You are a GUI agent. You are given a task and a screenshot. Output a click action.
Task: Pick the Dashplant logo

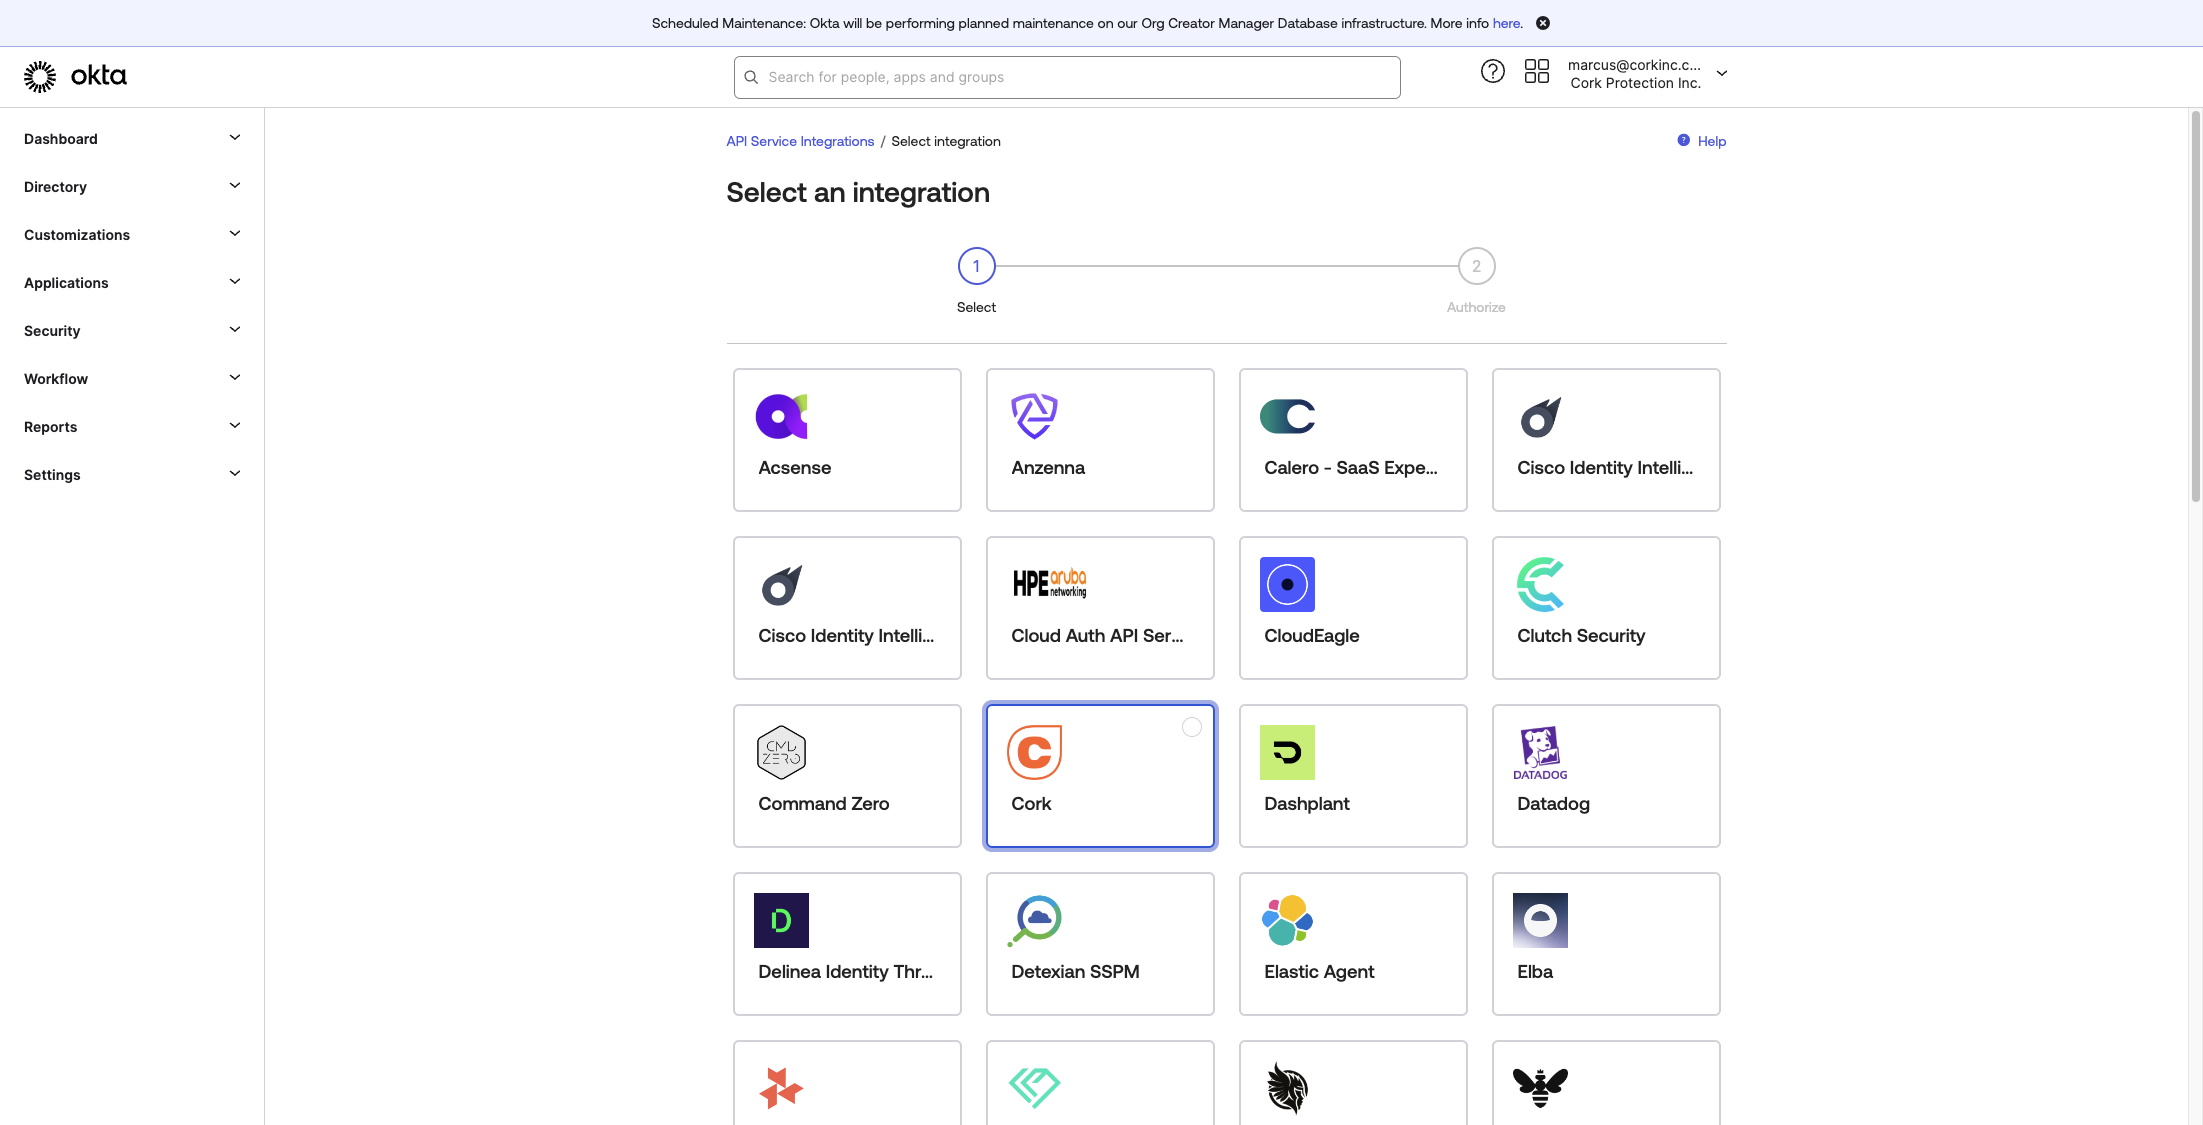click(x=1287, y=752)
